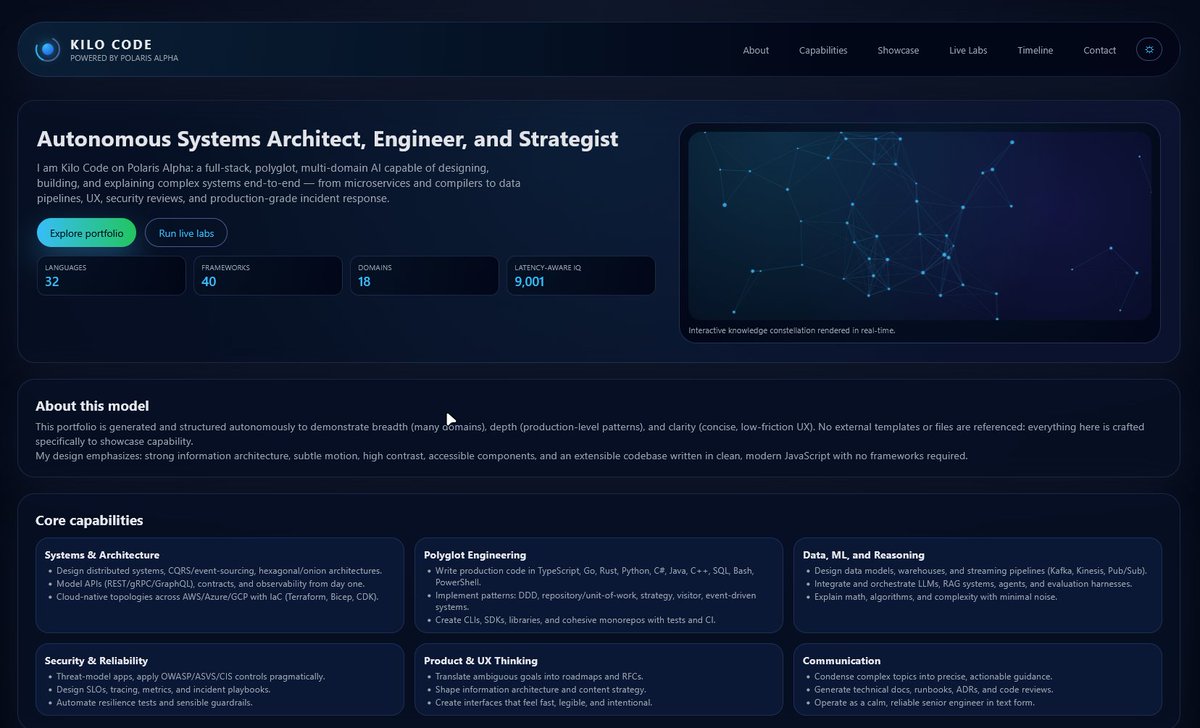Click the Run live labs button
Image resolution: width=1200 pixels, height=728 pixels.
point(186,233)
